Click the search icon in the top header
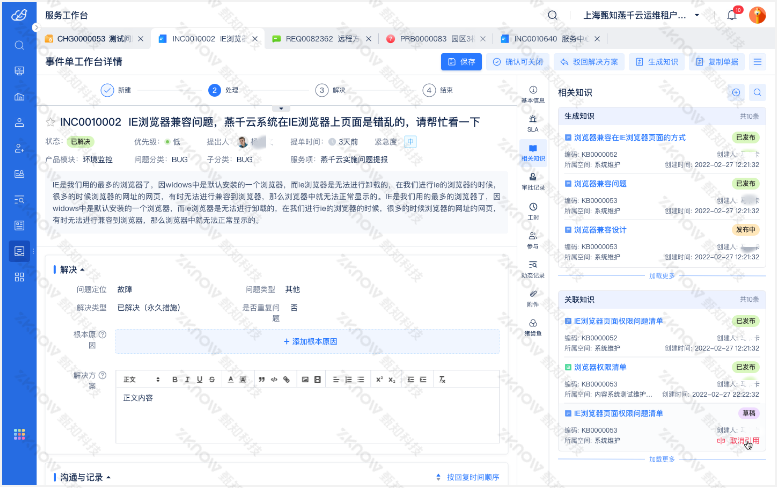This screenshot has width=777, height=488. pos(552,15)
